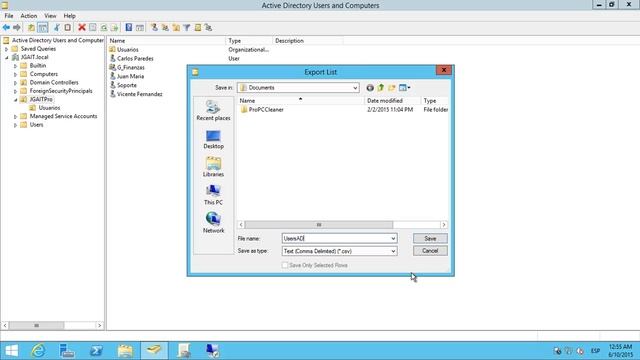
Task: Click the Windows Start button
Action: click(x=11, y=351)
